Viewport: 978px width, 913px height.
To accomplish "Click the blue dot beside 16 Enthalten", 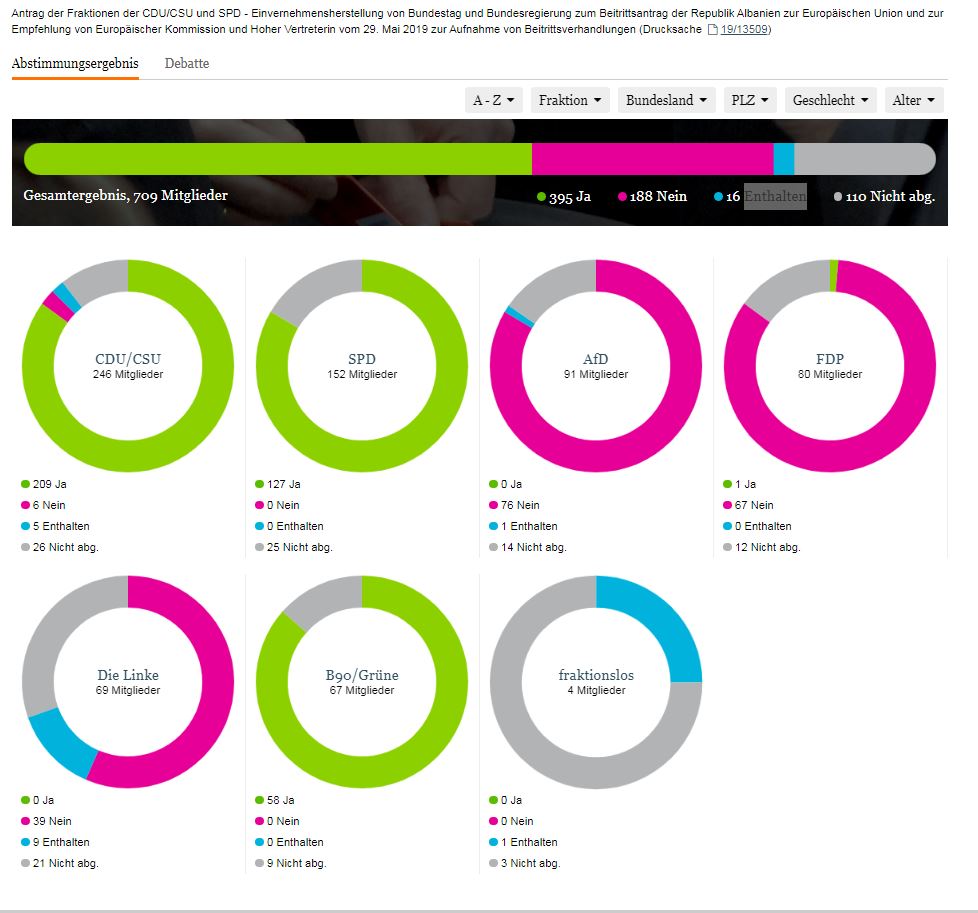I will click(x=718, y=197).
